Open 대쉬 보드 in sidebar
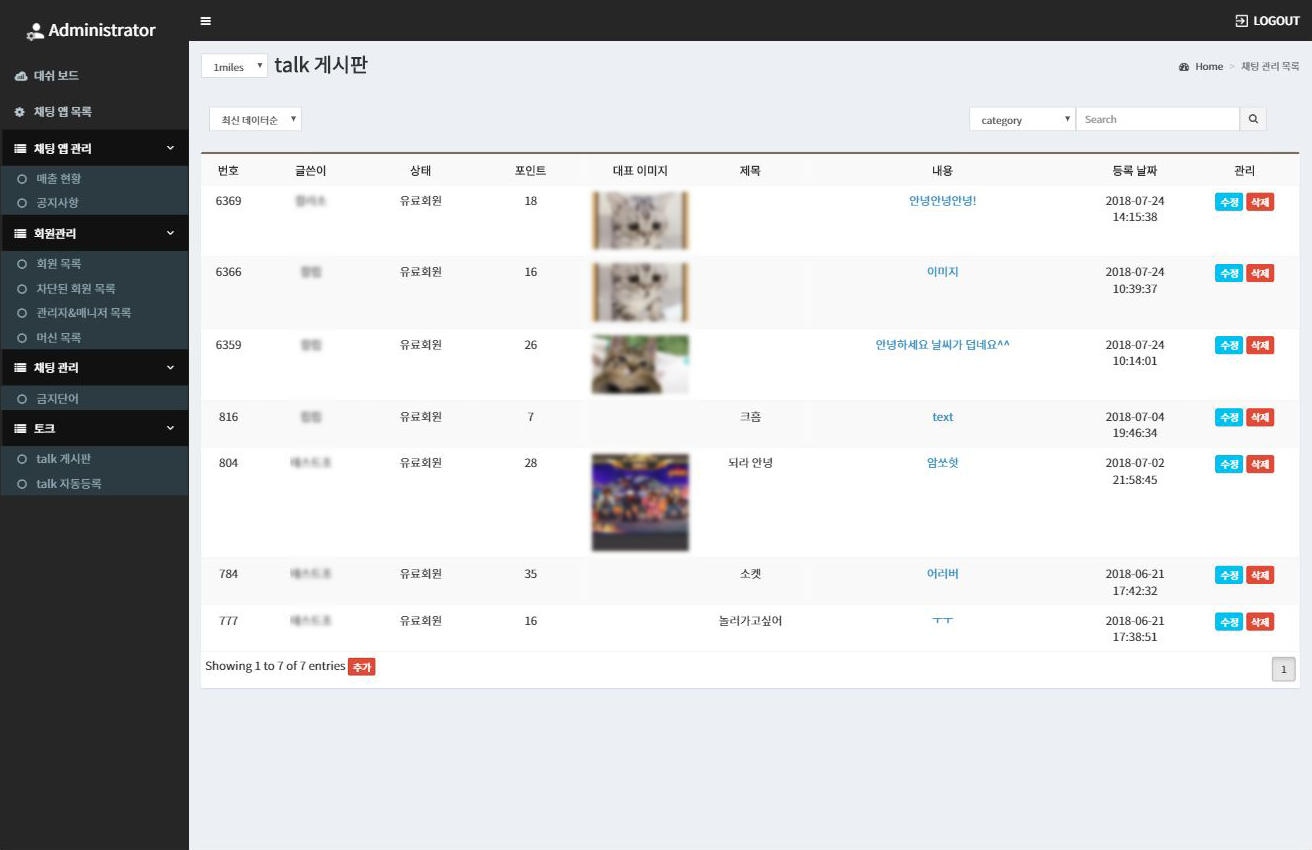This screenshot has width=1312, height=850. point(56,76)
